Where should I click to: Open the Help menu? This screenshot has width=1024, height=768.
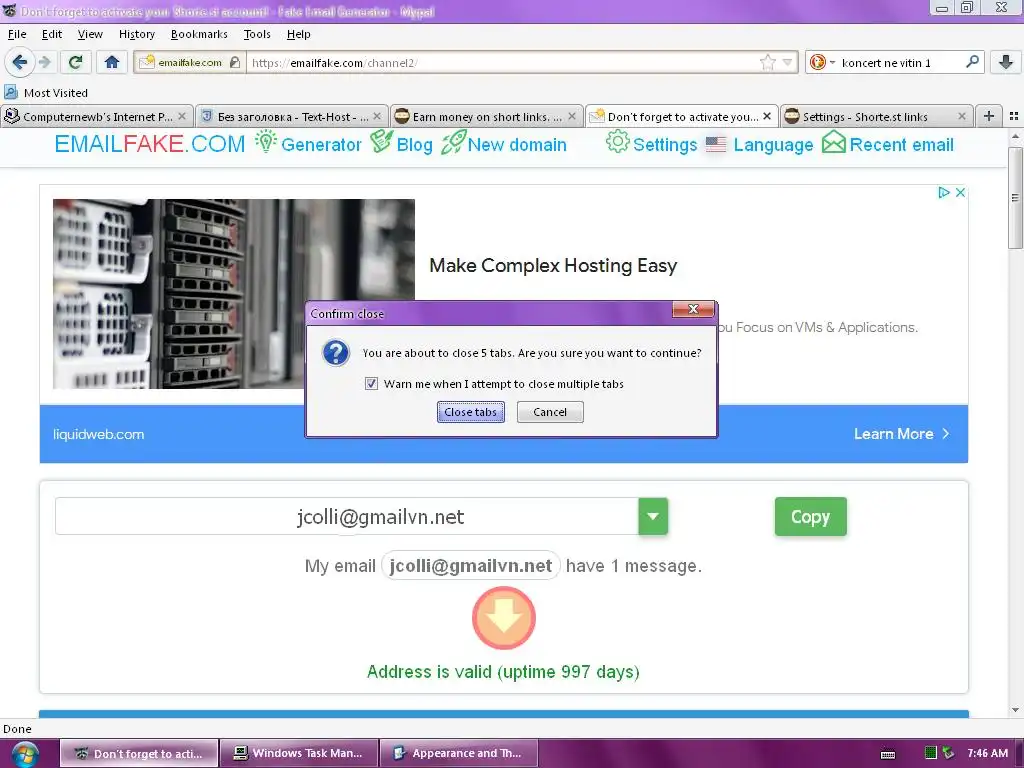point(298,34)
